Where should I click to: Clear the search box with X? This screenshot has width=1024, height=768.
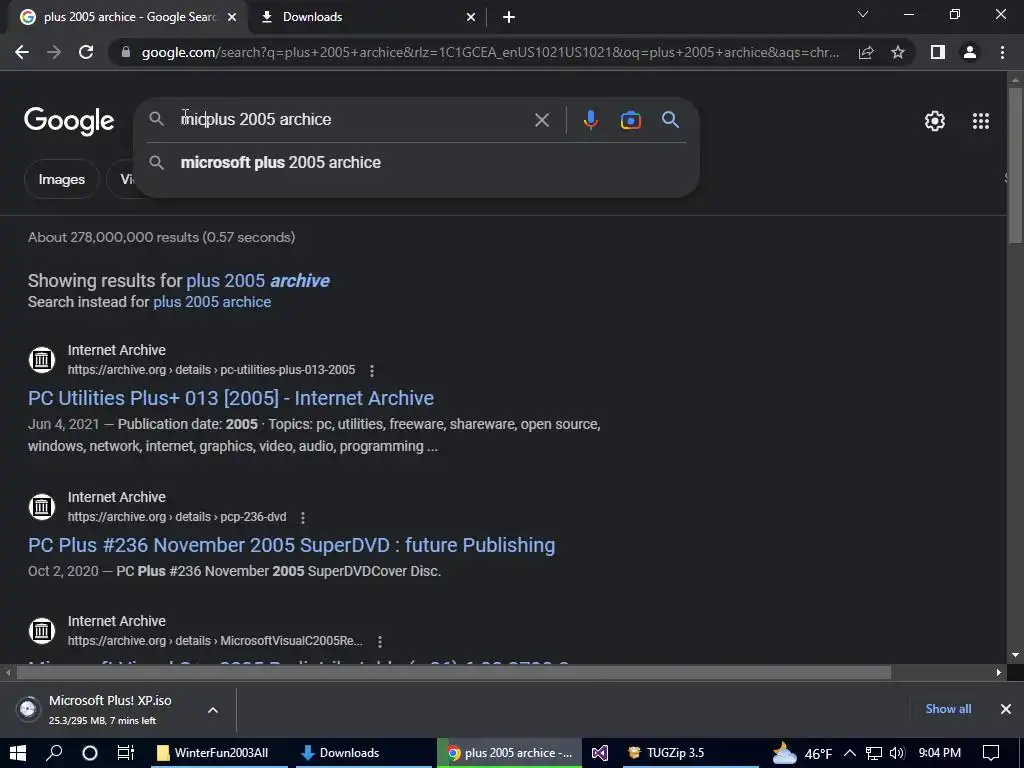[x=541, y=120]
